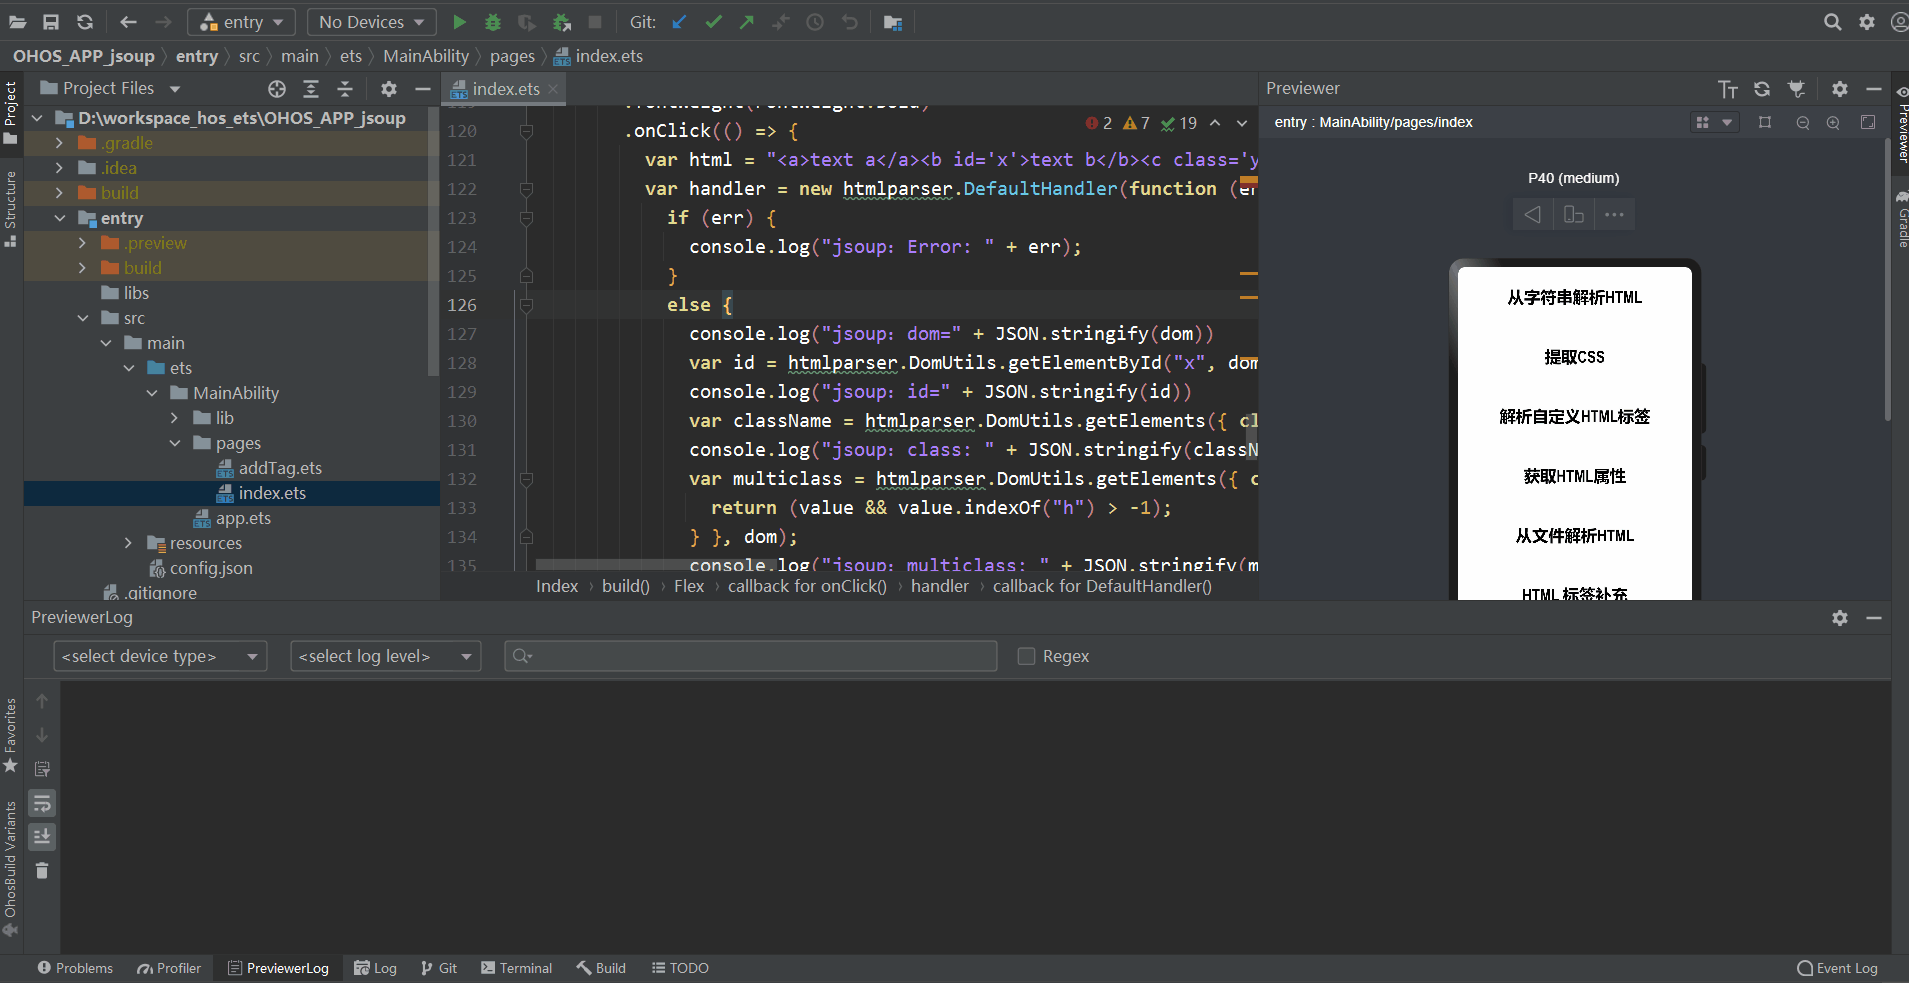The image size is (1909, 983).
Task: Click the green Run button in toolbar
Action: pos(459,22)
